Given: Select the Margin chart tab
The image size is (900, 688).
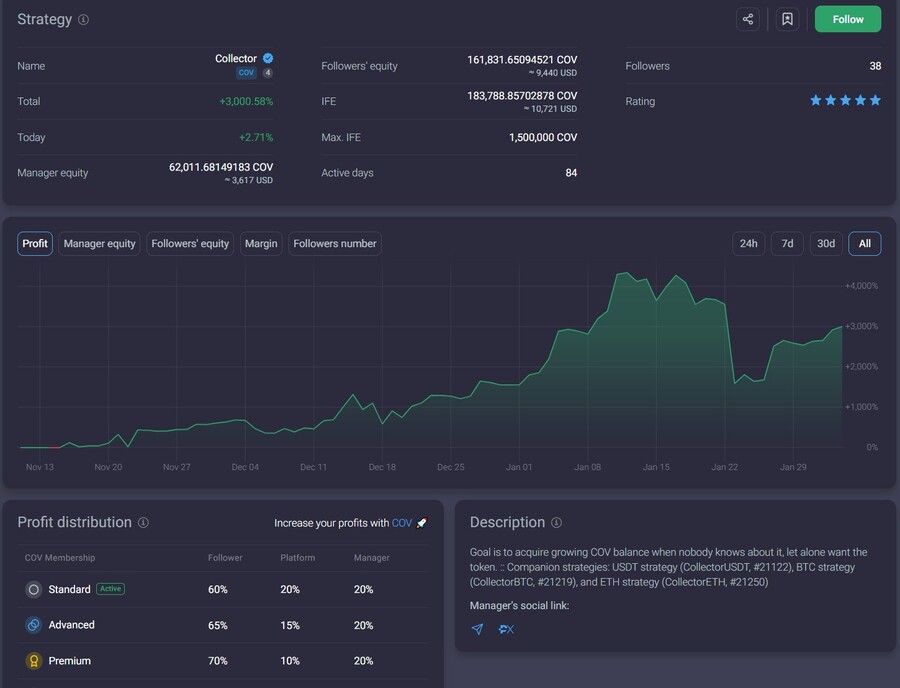Looking at the screenshot, I should point(261,244).
